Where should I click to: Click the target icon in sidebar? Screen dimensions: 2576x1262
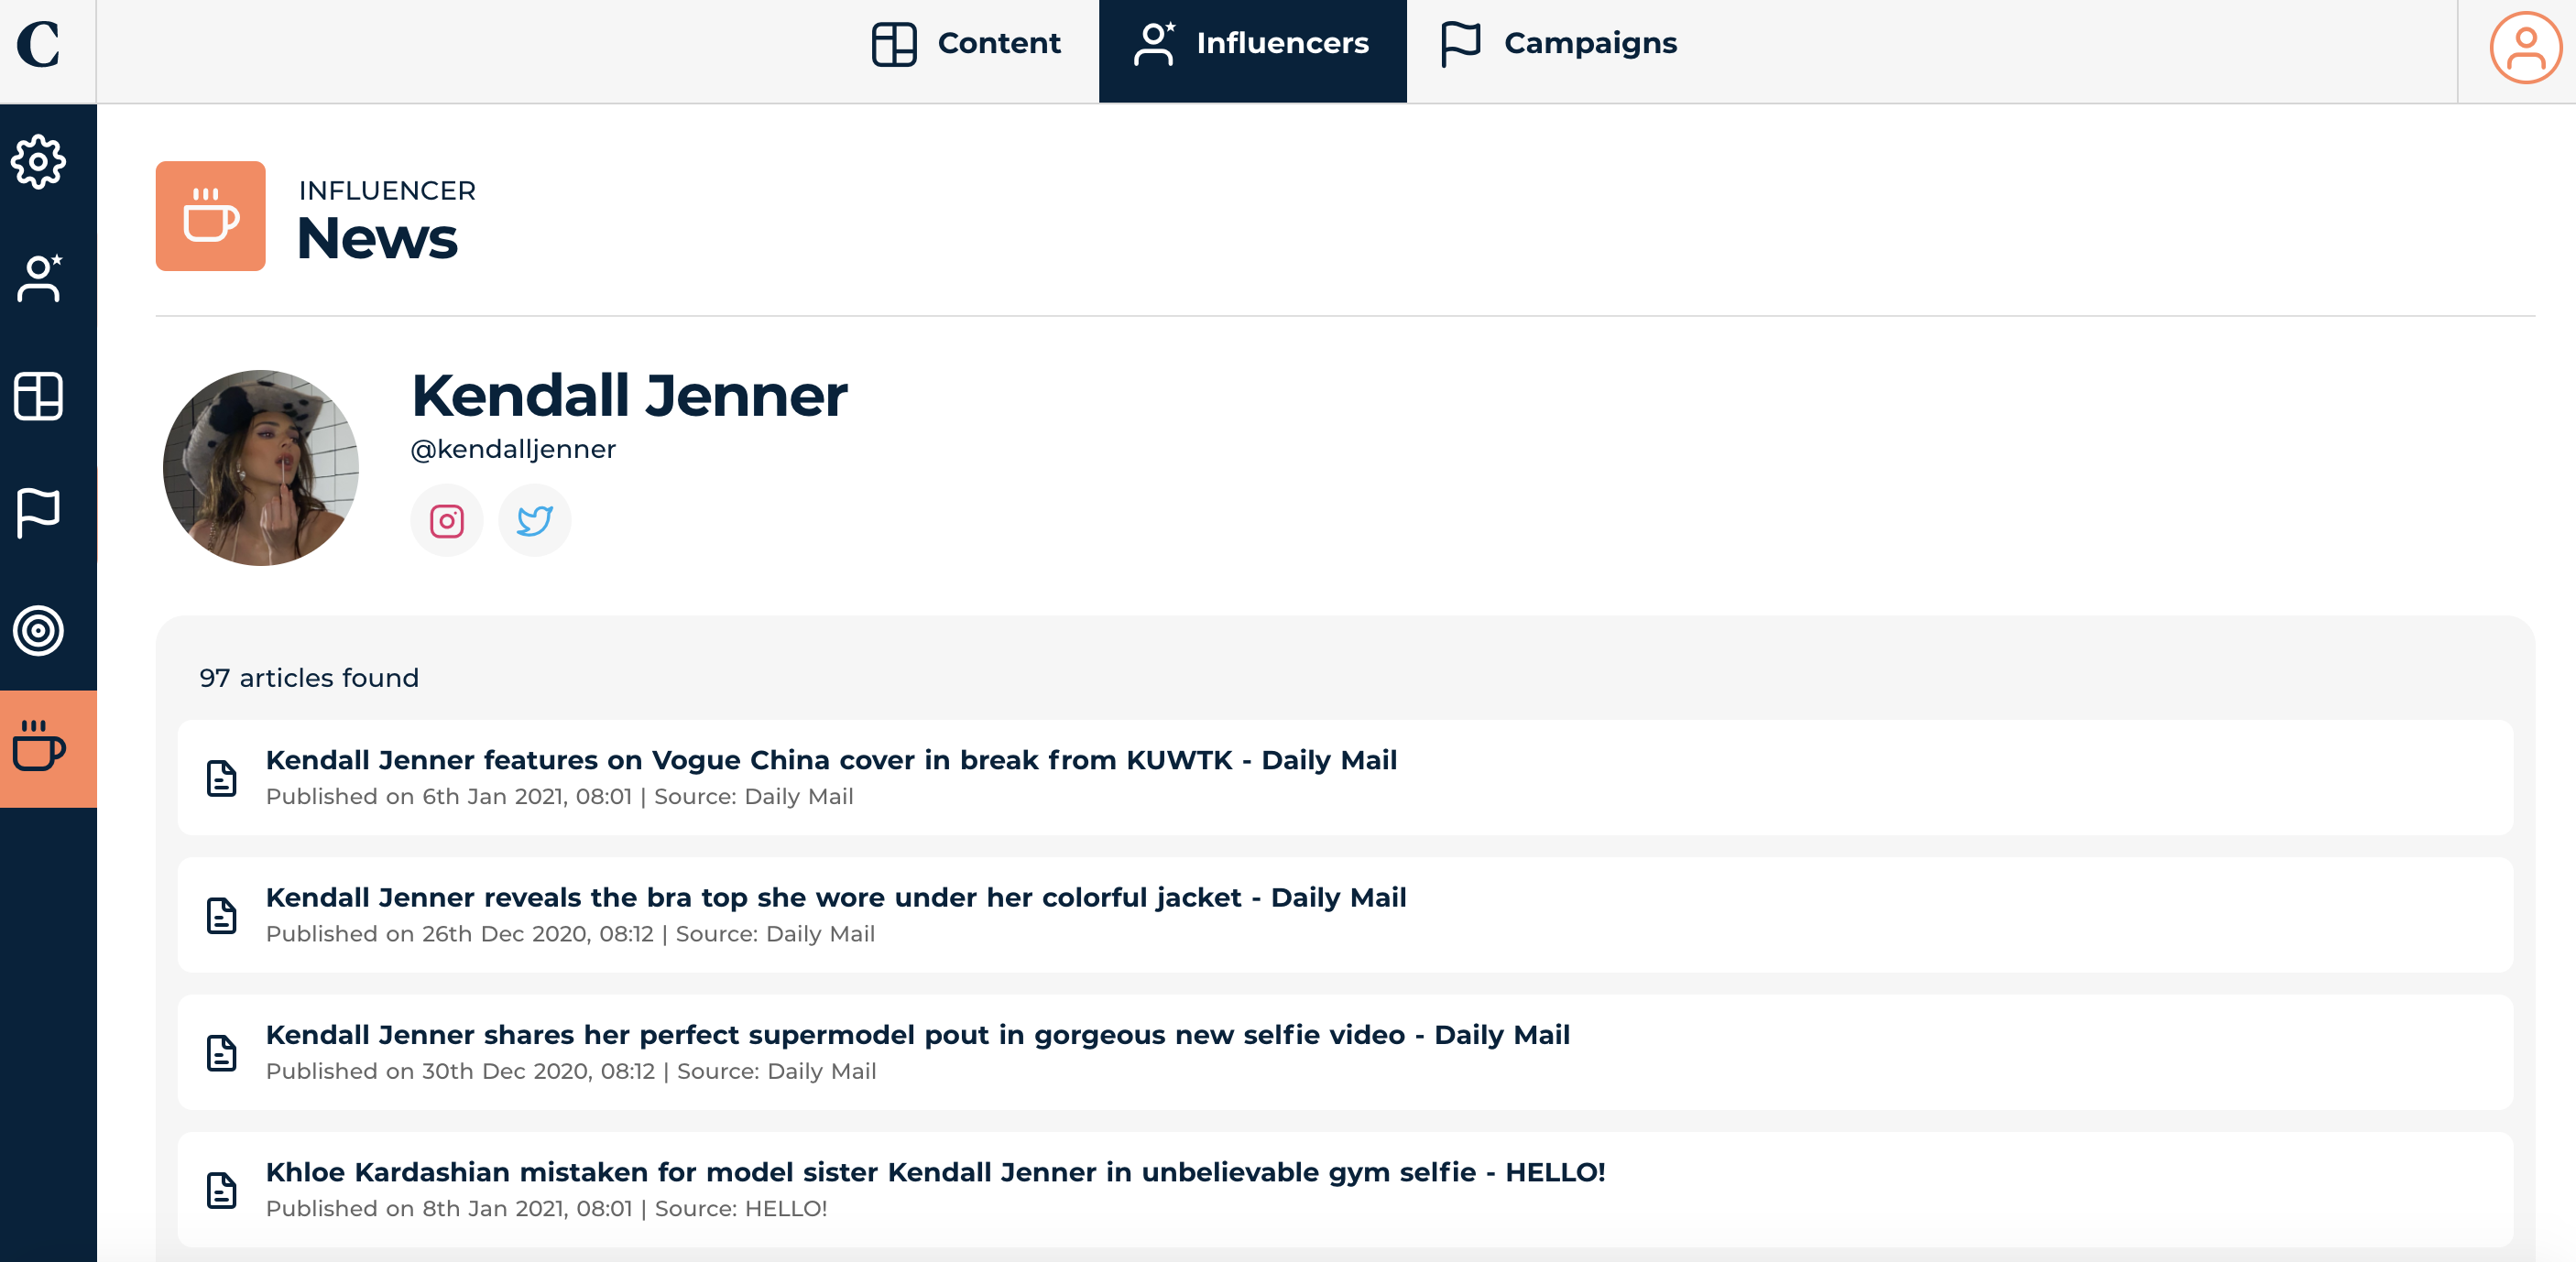[39, 631]
